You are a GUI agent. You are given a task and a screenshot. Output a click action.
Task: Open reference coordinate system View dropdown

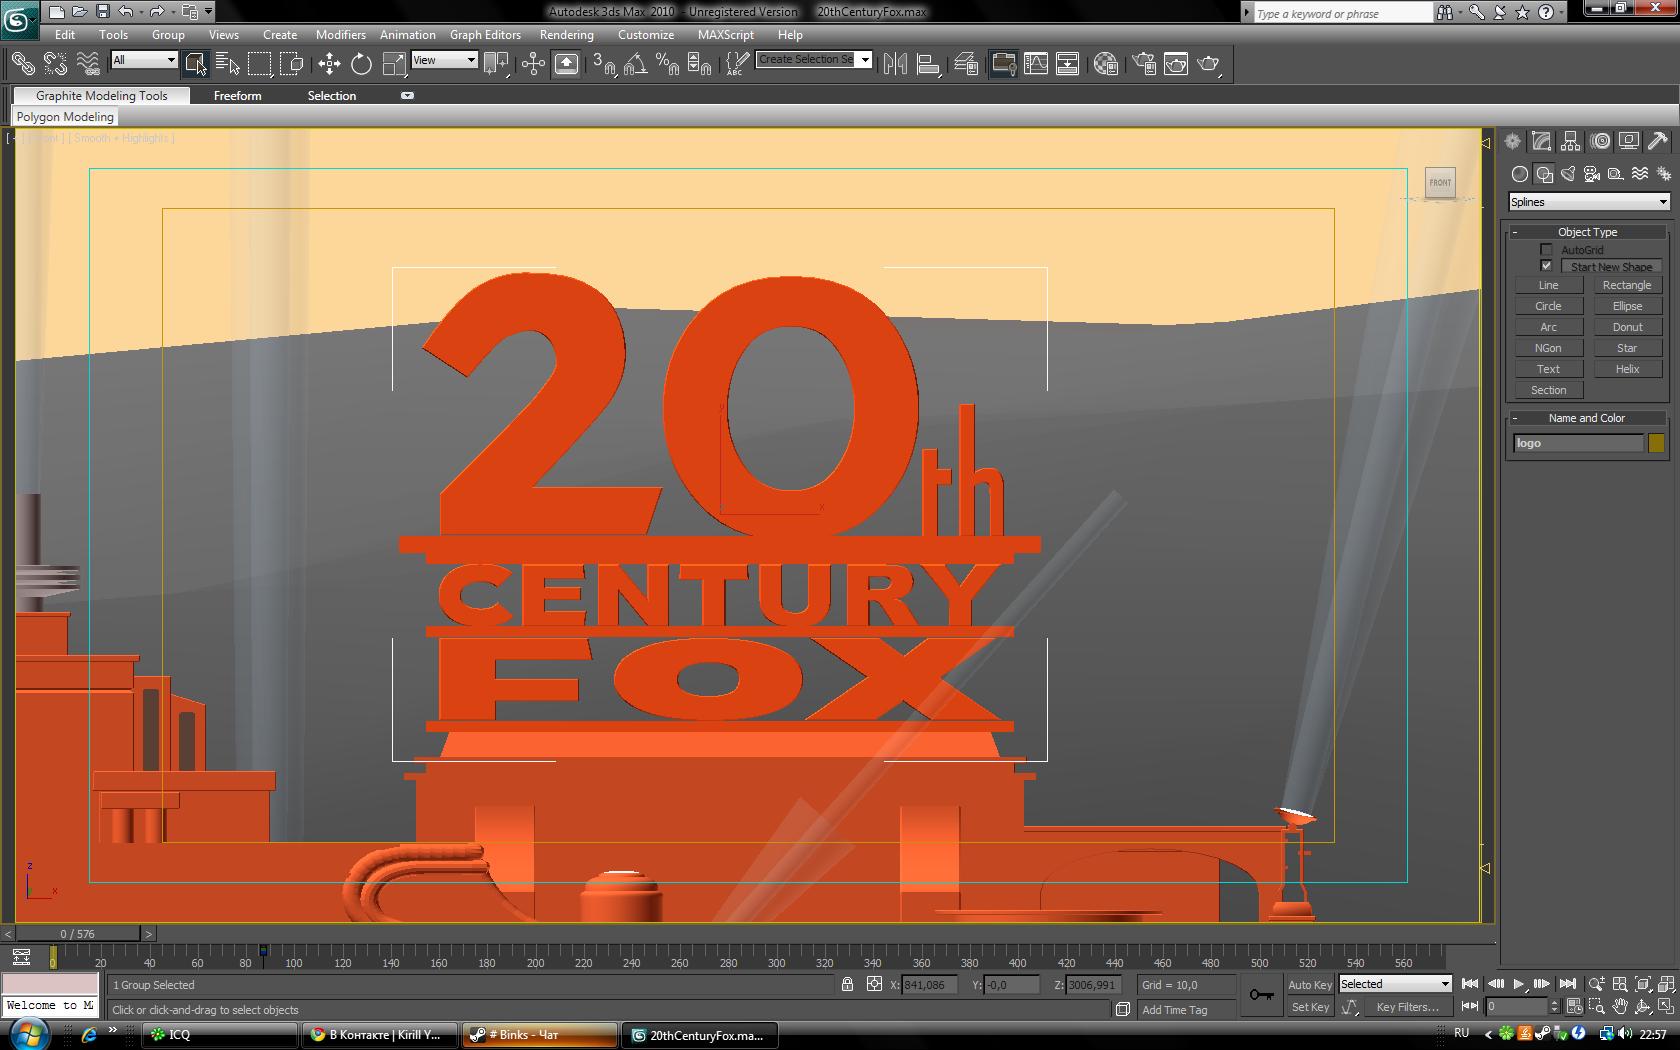(444, 60)
